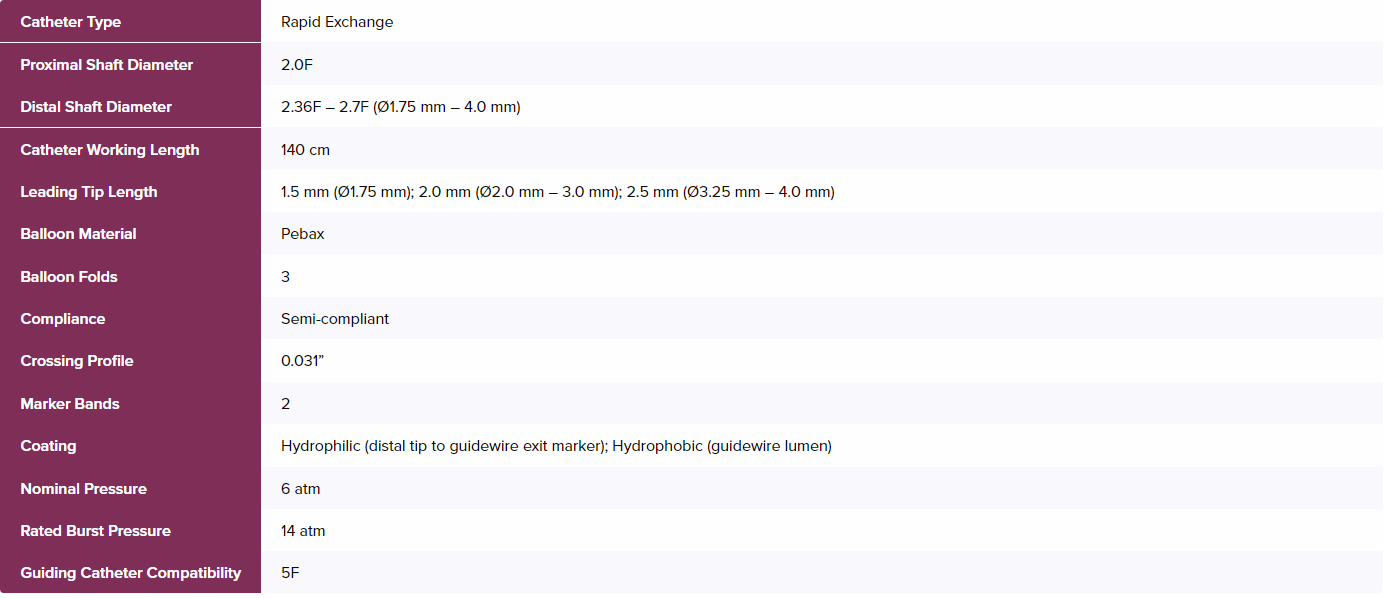Click the Semi-compliant value text
Screen dimensions: 1385x598
[x=335, y=319]
